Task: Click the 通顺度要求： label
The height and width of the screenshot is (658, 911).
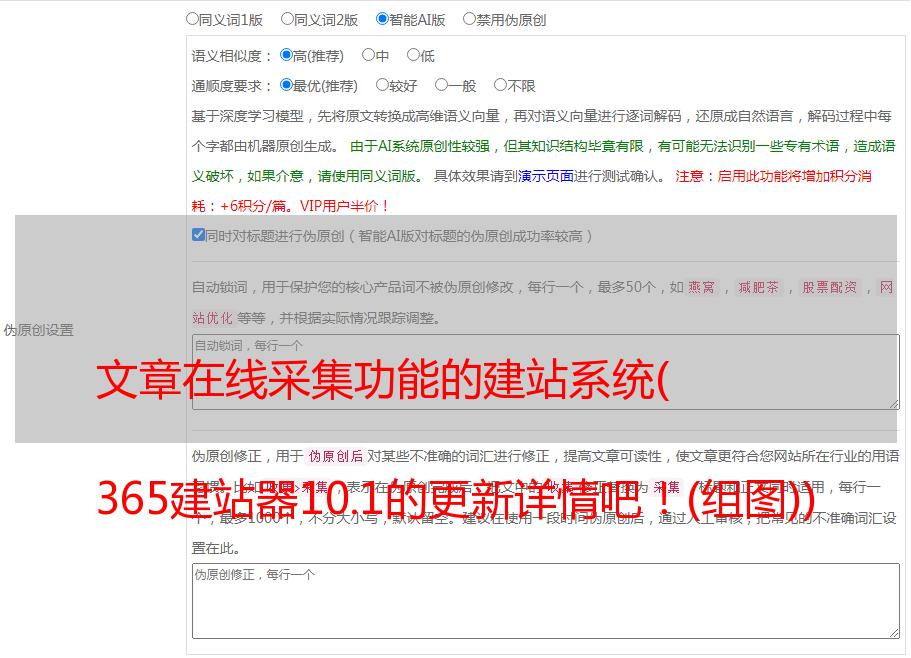Action: pos(232,86)
